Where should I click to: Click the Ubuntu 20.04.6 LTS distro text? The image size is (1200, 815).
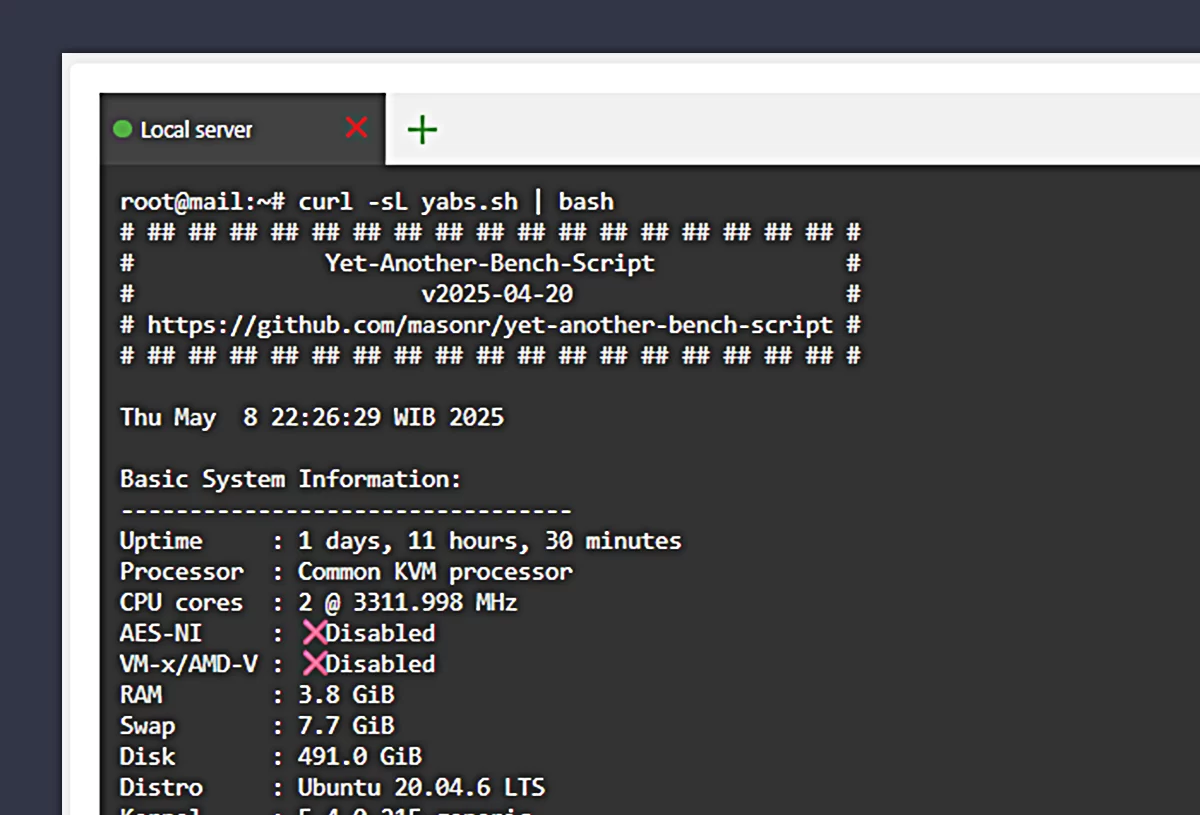(x=421, y=787)
